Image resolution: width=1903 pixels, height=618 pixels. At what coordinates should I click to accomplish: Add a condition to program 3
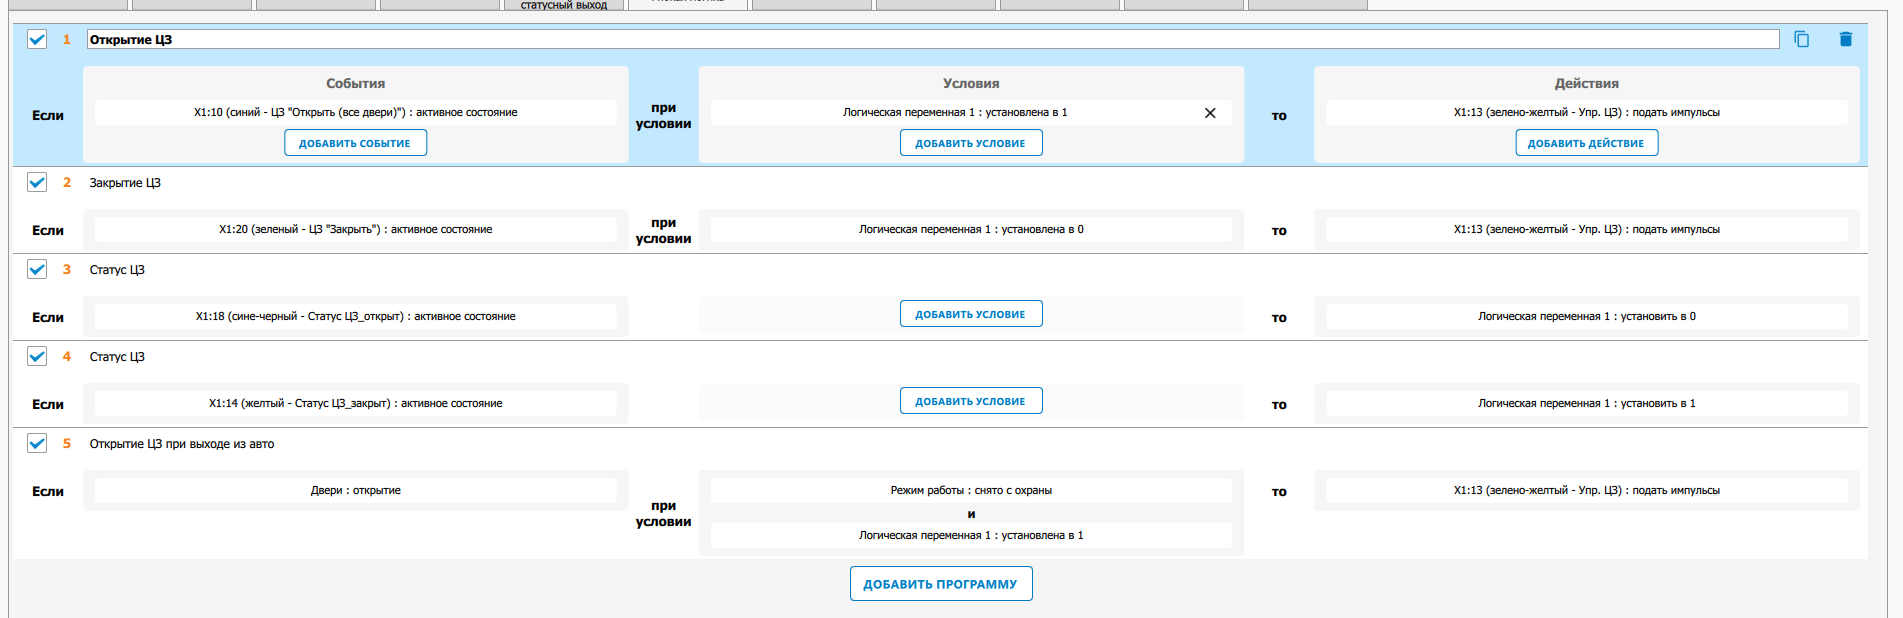point(970,314)
